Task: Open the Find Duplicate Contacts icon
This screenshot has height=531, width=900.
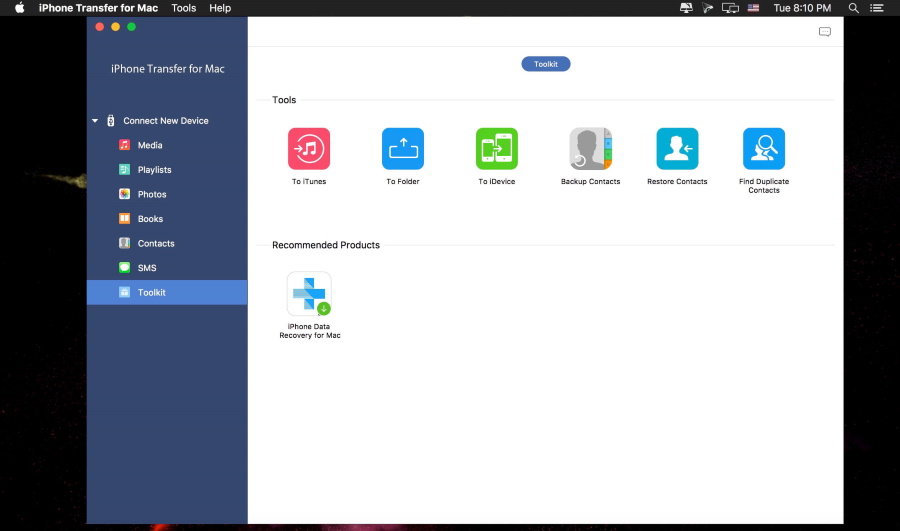Action: (764, 149)
